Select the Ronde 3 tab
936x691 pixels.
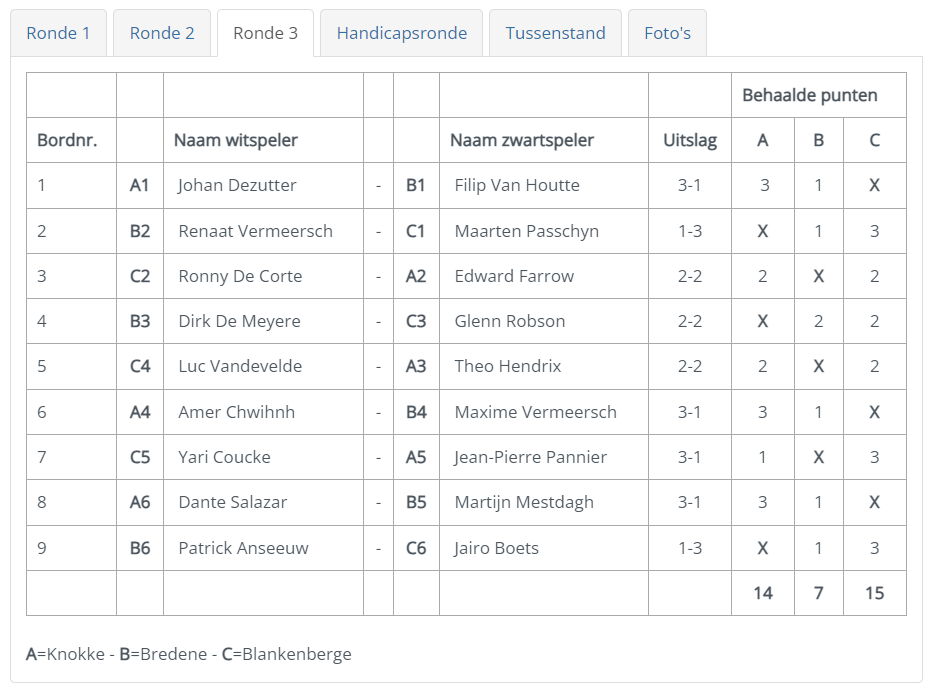(265, 33)
